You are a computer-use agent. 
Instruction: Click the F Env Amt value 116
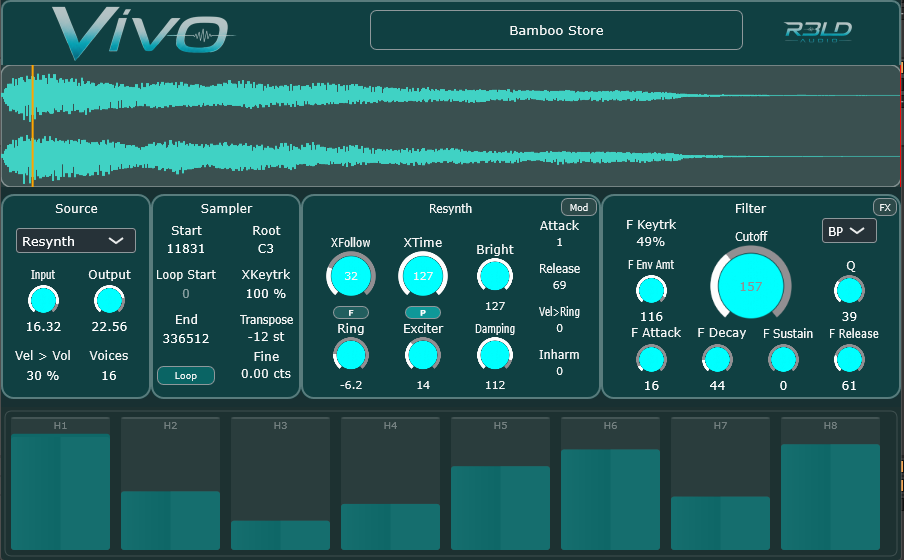(x=651, y=317)
